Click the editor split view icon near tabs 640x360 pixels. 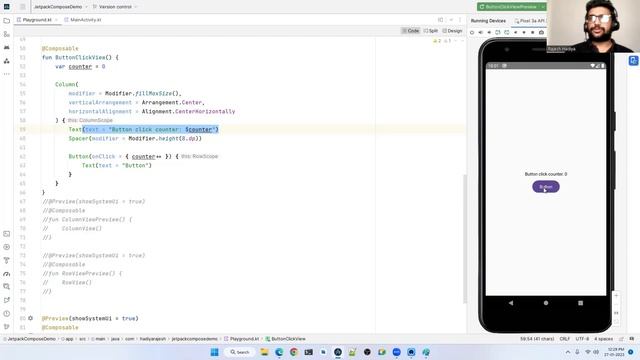(x=440, y=20)
